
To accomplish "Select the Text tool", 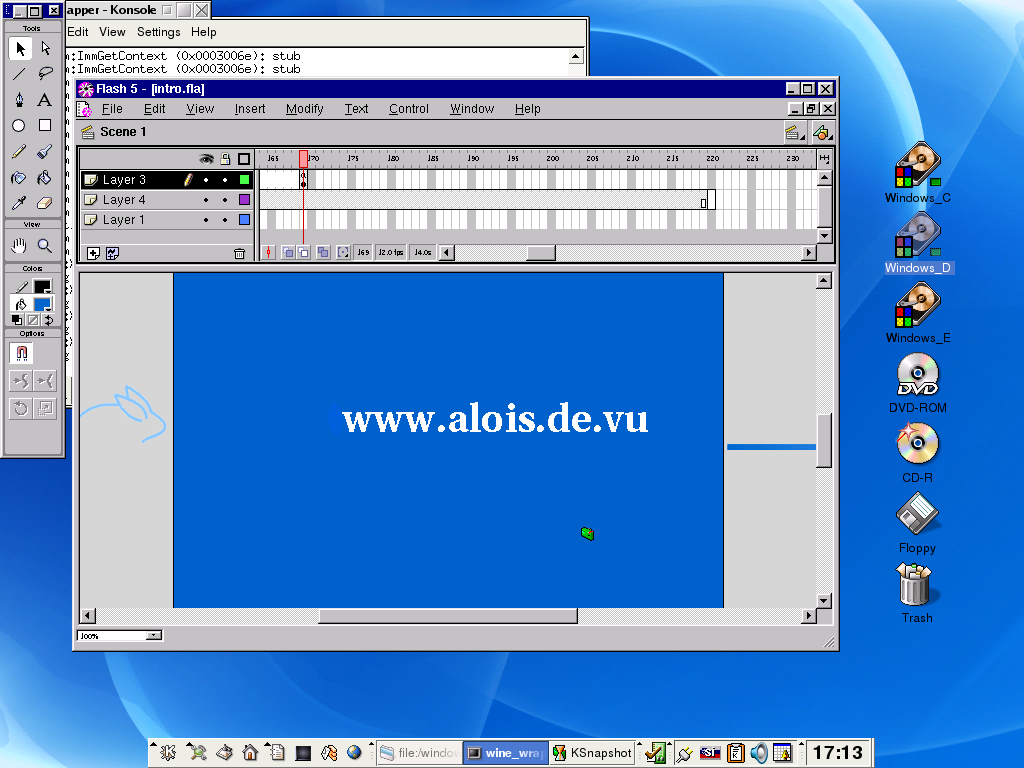I will pos(45,100).
